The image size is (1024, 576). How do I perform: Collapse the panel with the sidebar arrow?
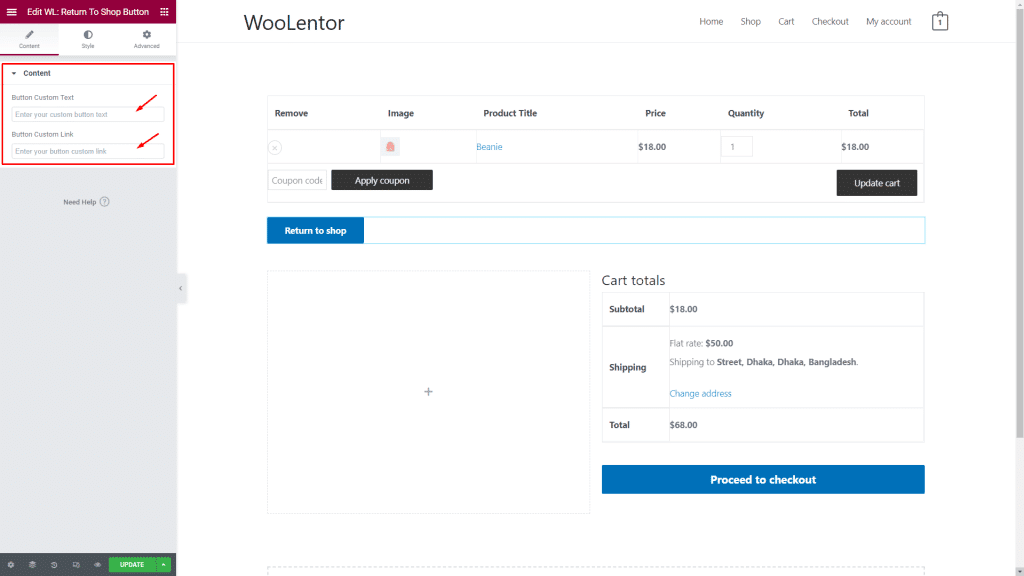click(181, 288)
